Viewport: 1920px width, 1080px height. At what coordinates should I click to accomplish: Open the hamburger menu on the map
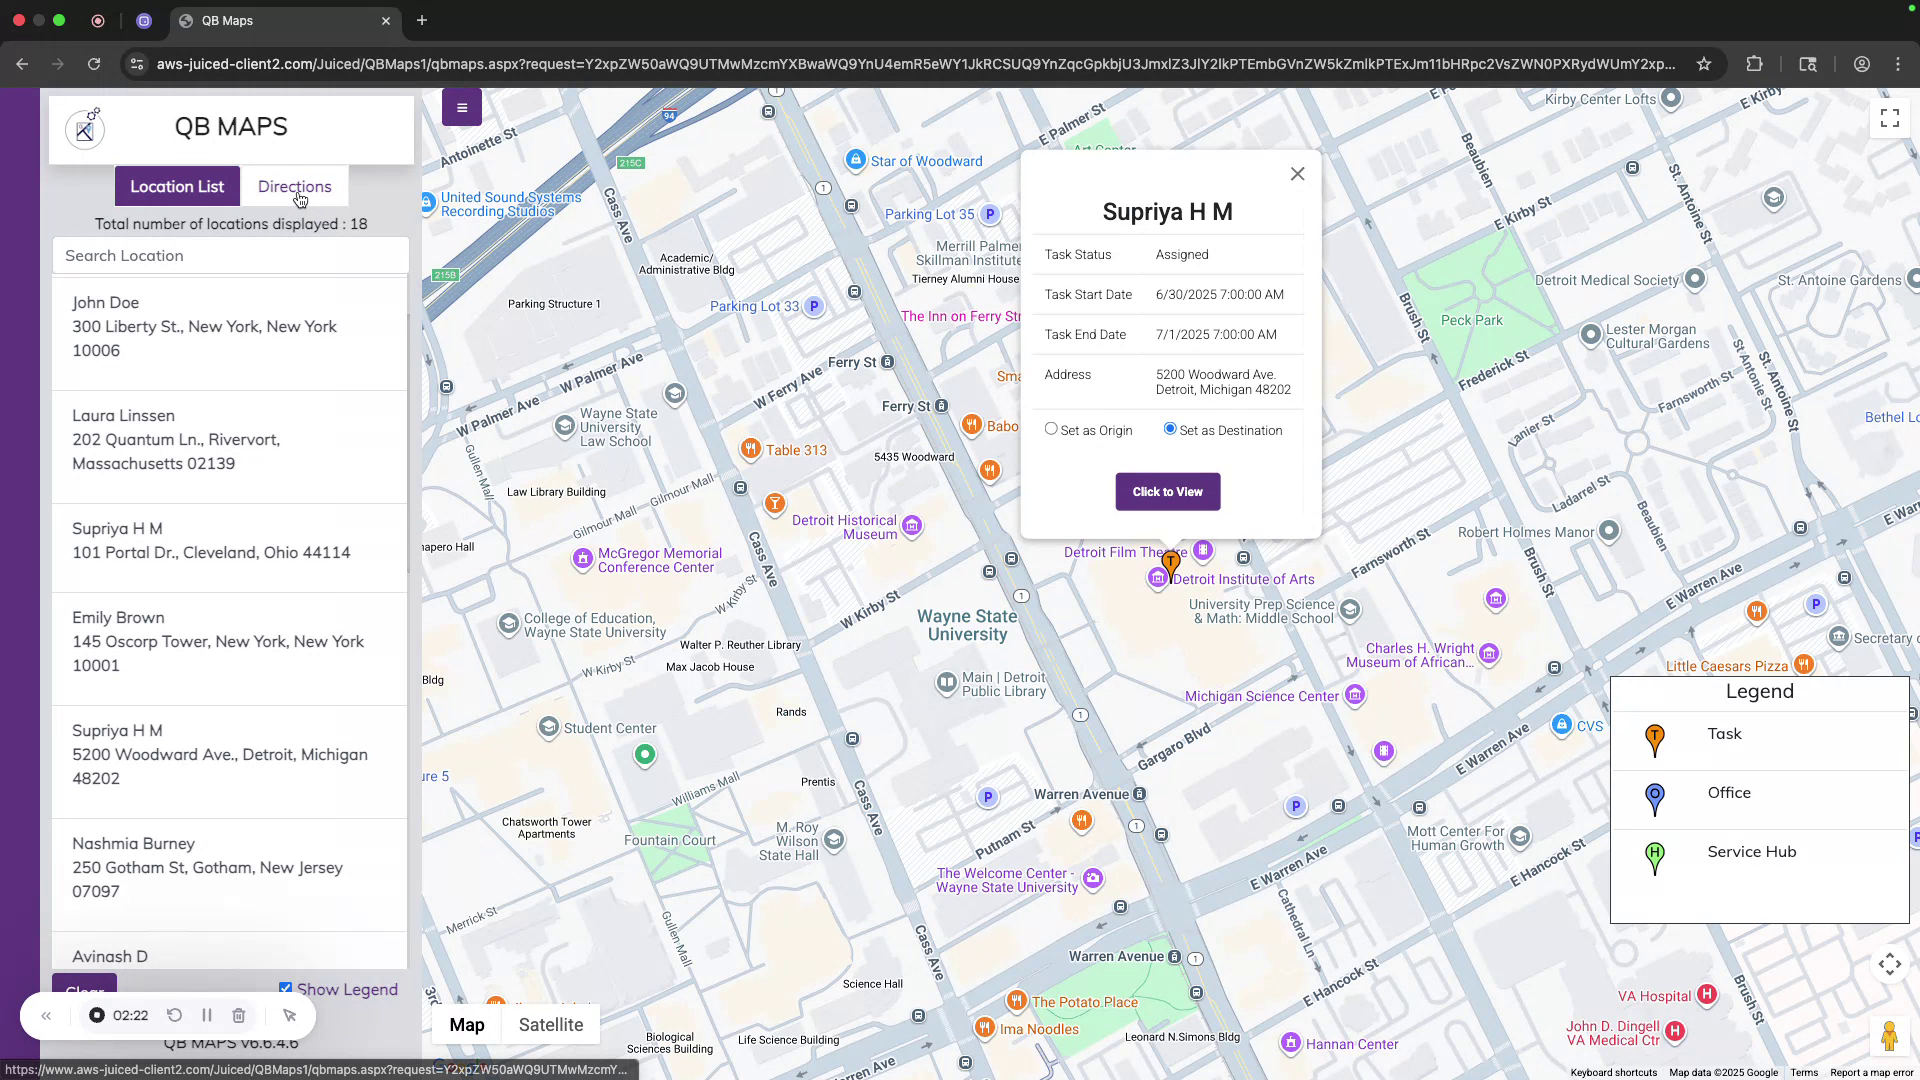(461, 107)
